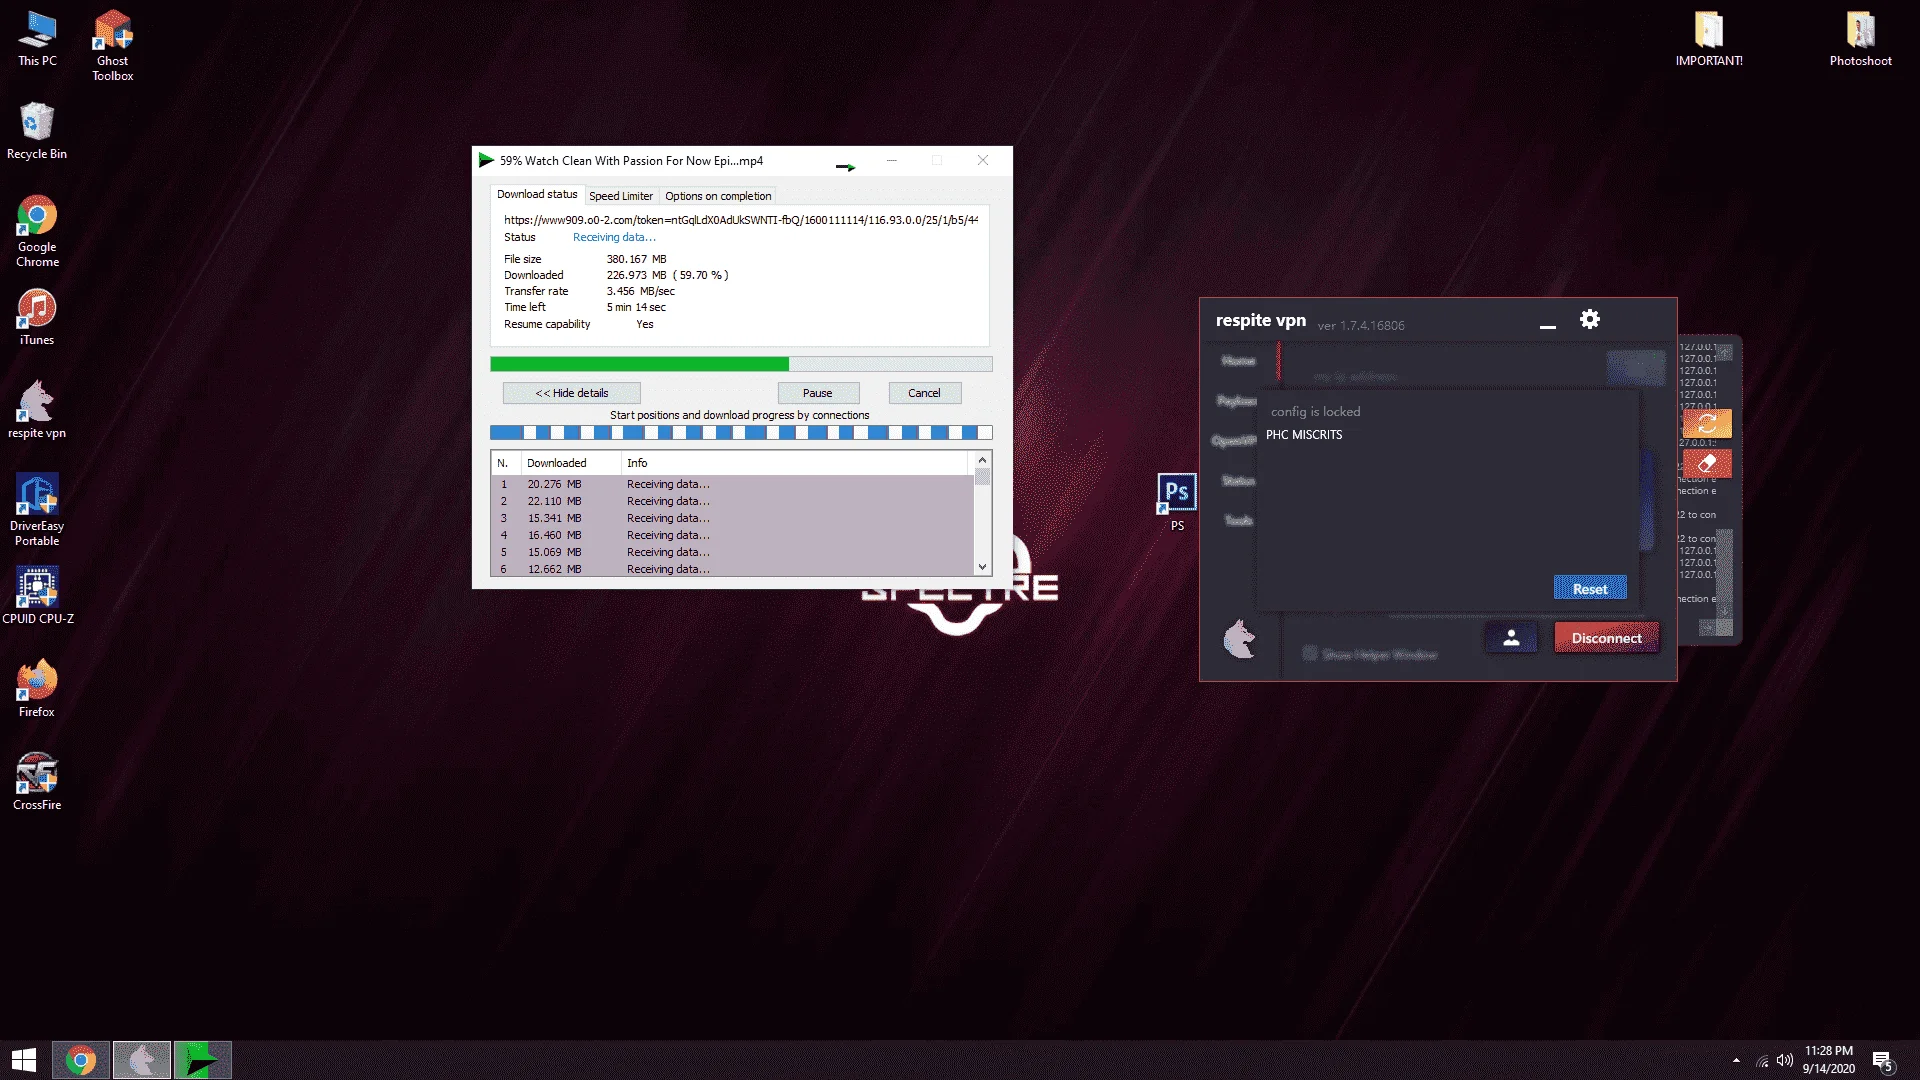Click the Info column header
Viewport: 1920px width, 1080px height.
click(x=794, y=463)
